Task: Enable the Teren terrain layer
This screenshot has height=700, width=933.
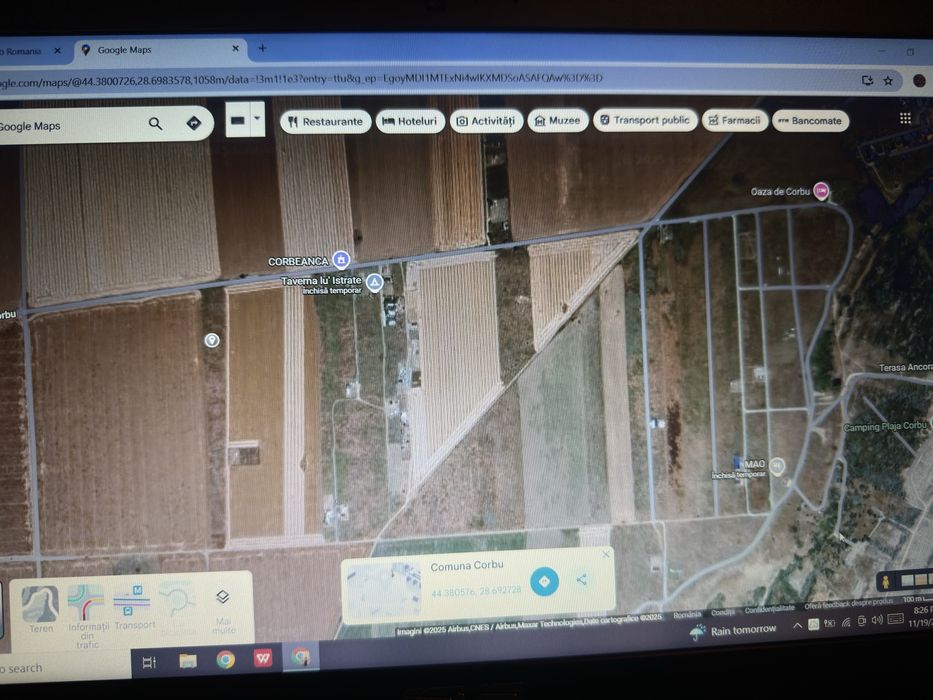Action: [40, 608]
